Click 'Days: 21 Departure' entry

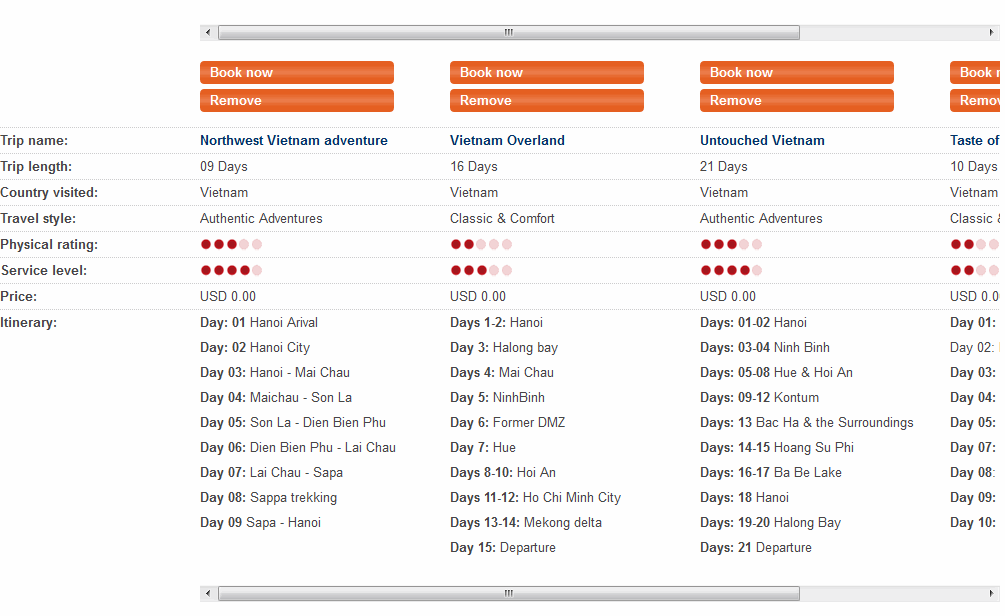756,547
